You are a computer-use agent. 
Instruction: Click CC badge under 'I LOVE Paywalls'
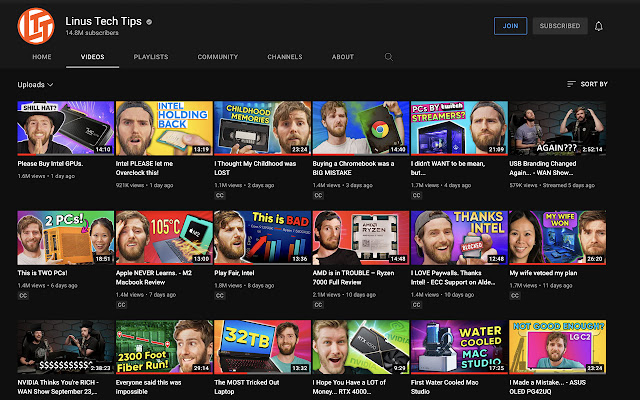click(416, 305)
